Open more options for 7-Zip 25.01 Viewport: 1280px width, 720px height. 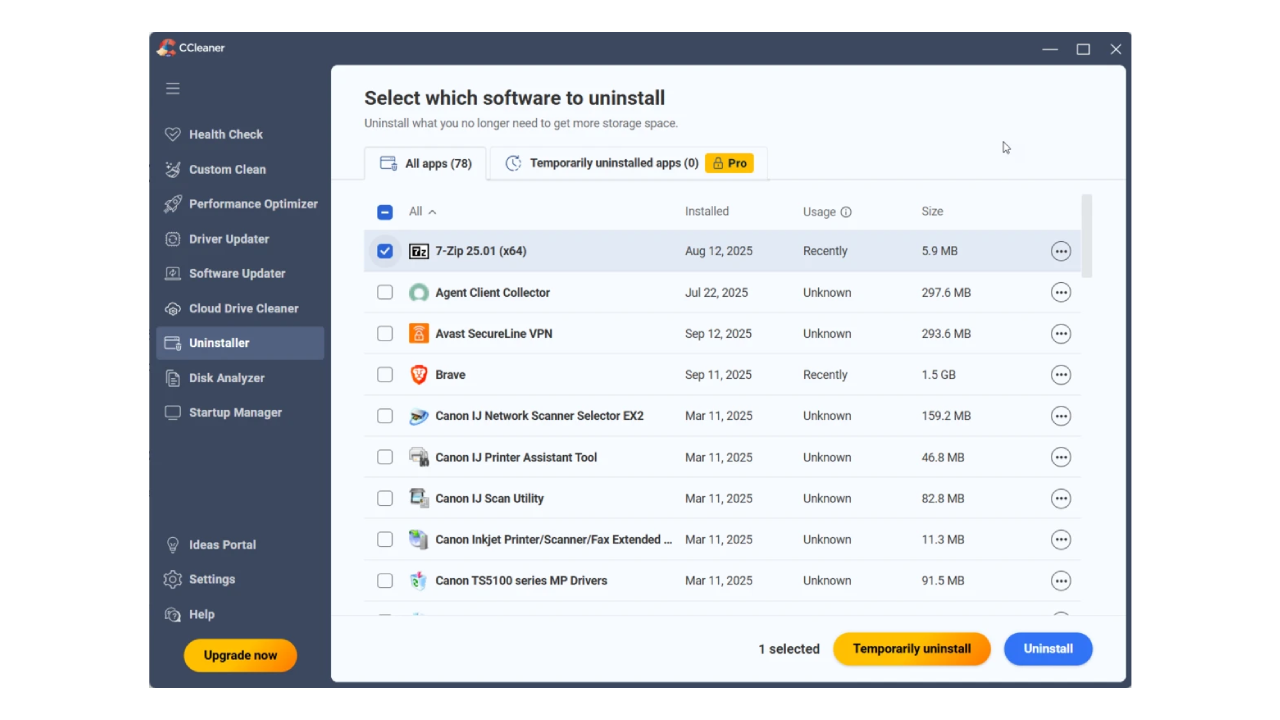pos(1061,251)
